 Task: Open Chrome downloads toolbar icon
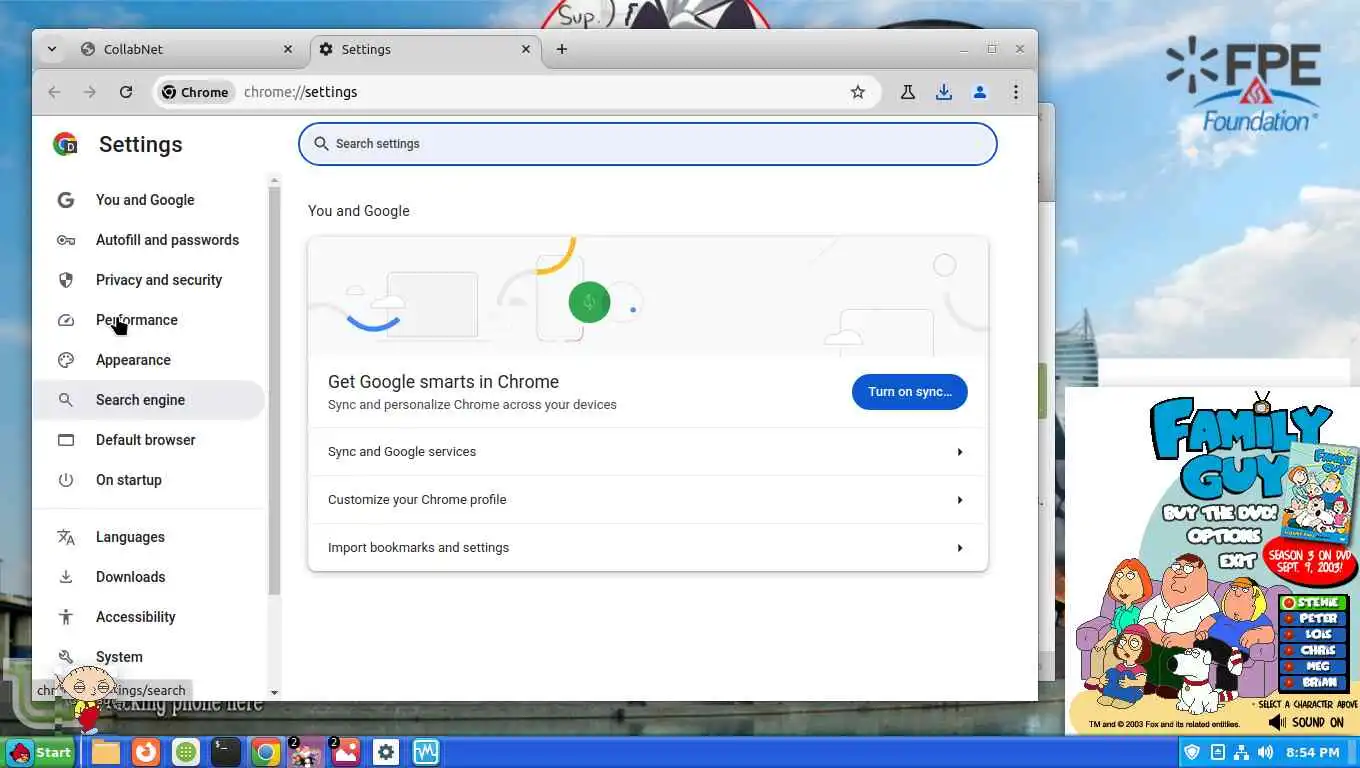(944, 92)
